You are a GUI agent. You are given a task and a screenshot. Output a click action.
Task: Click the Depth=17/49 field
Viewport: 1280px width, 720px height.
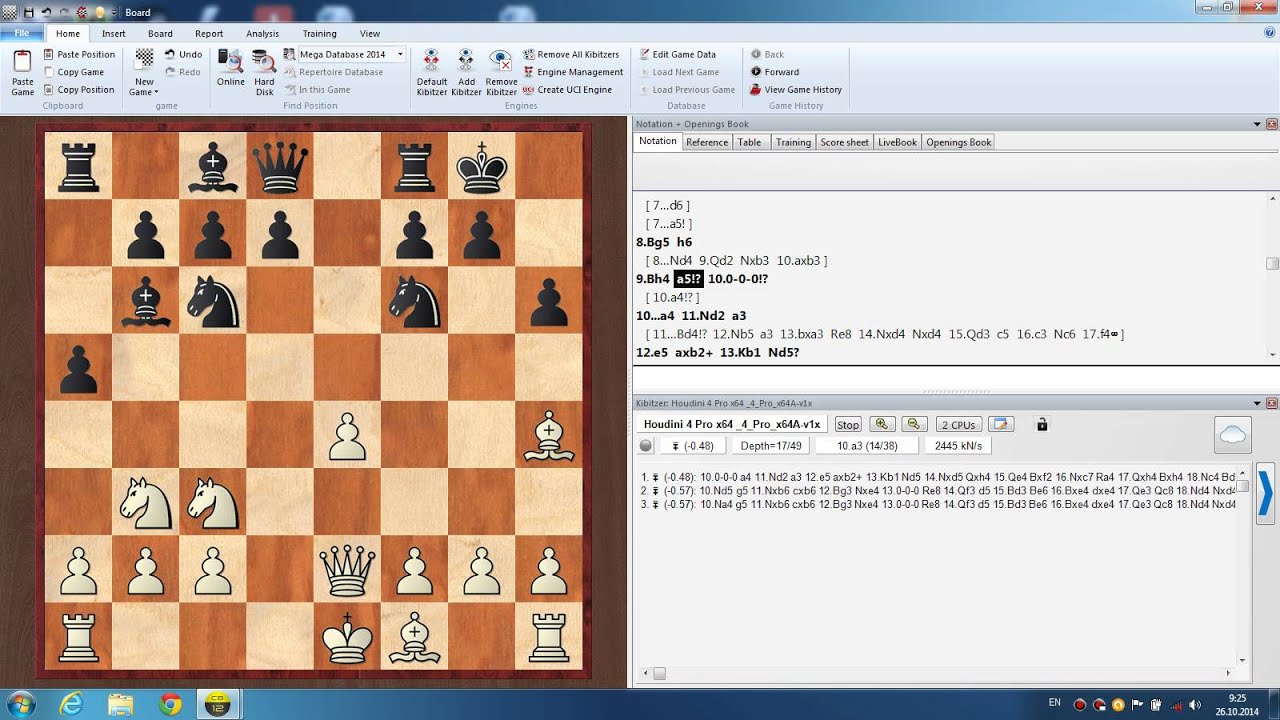[x=770, y=446]
